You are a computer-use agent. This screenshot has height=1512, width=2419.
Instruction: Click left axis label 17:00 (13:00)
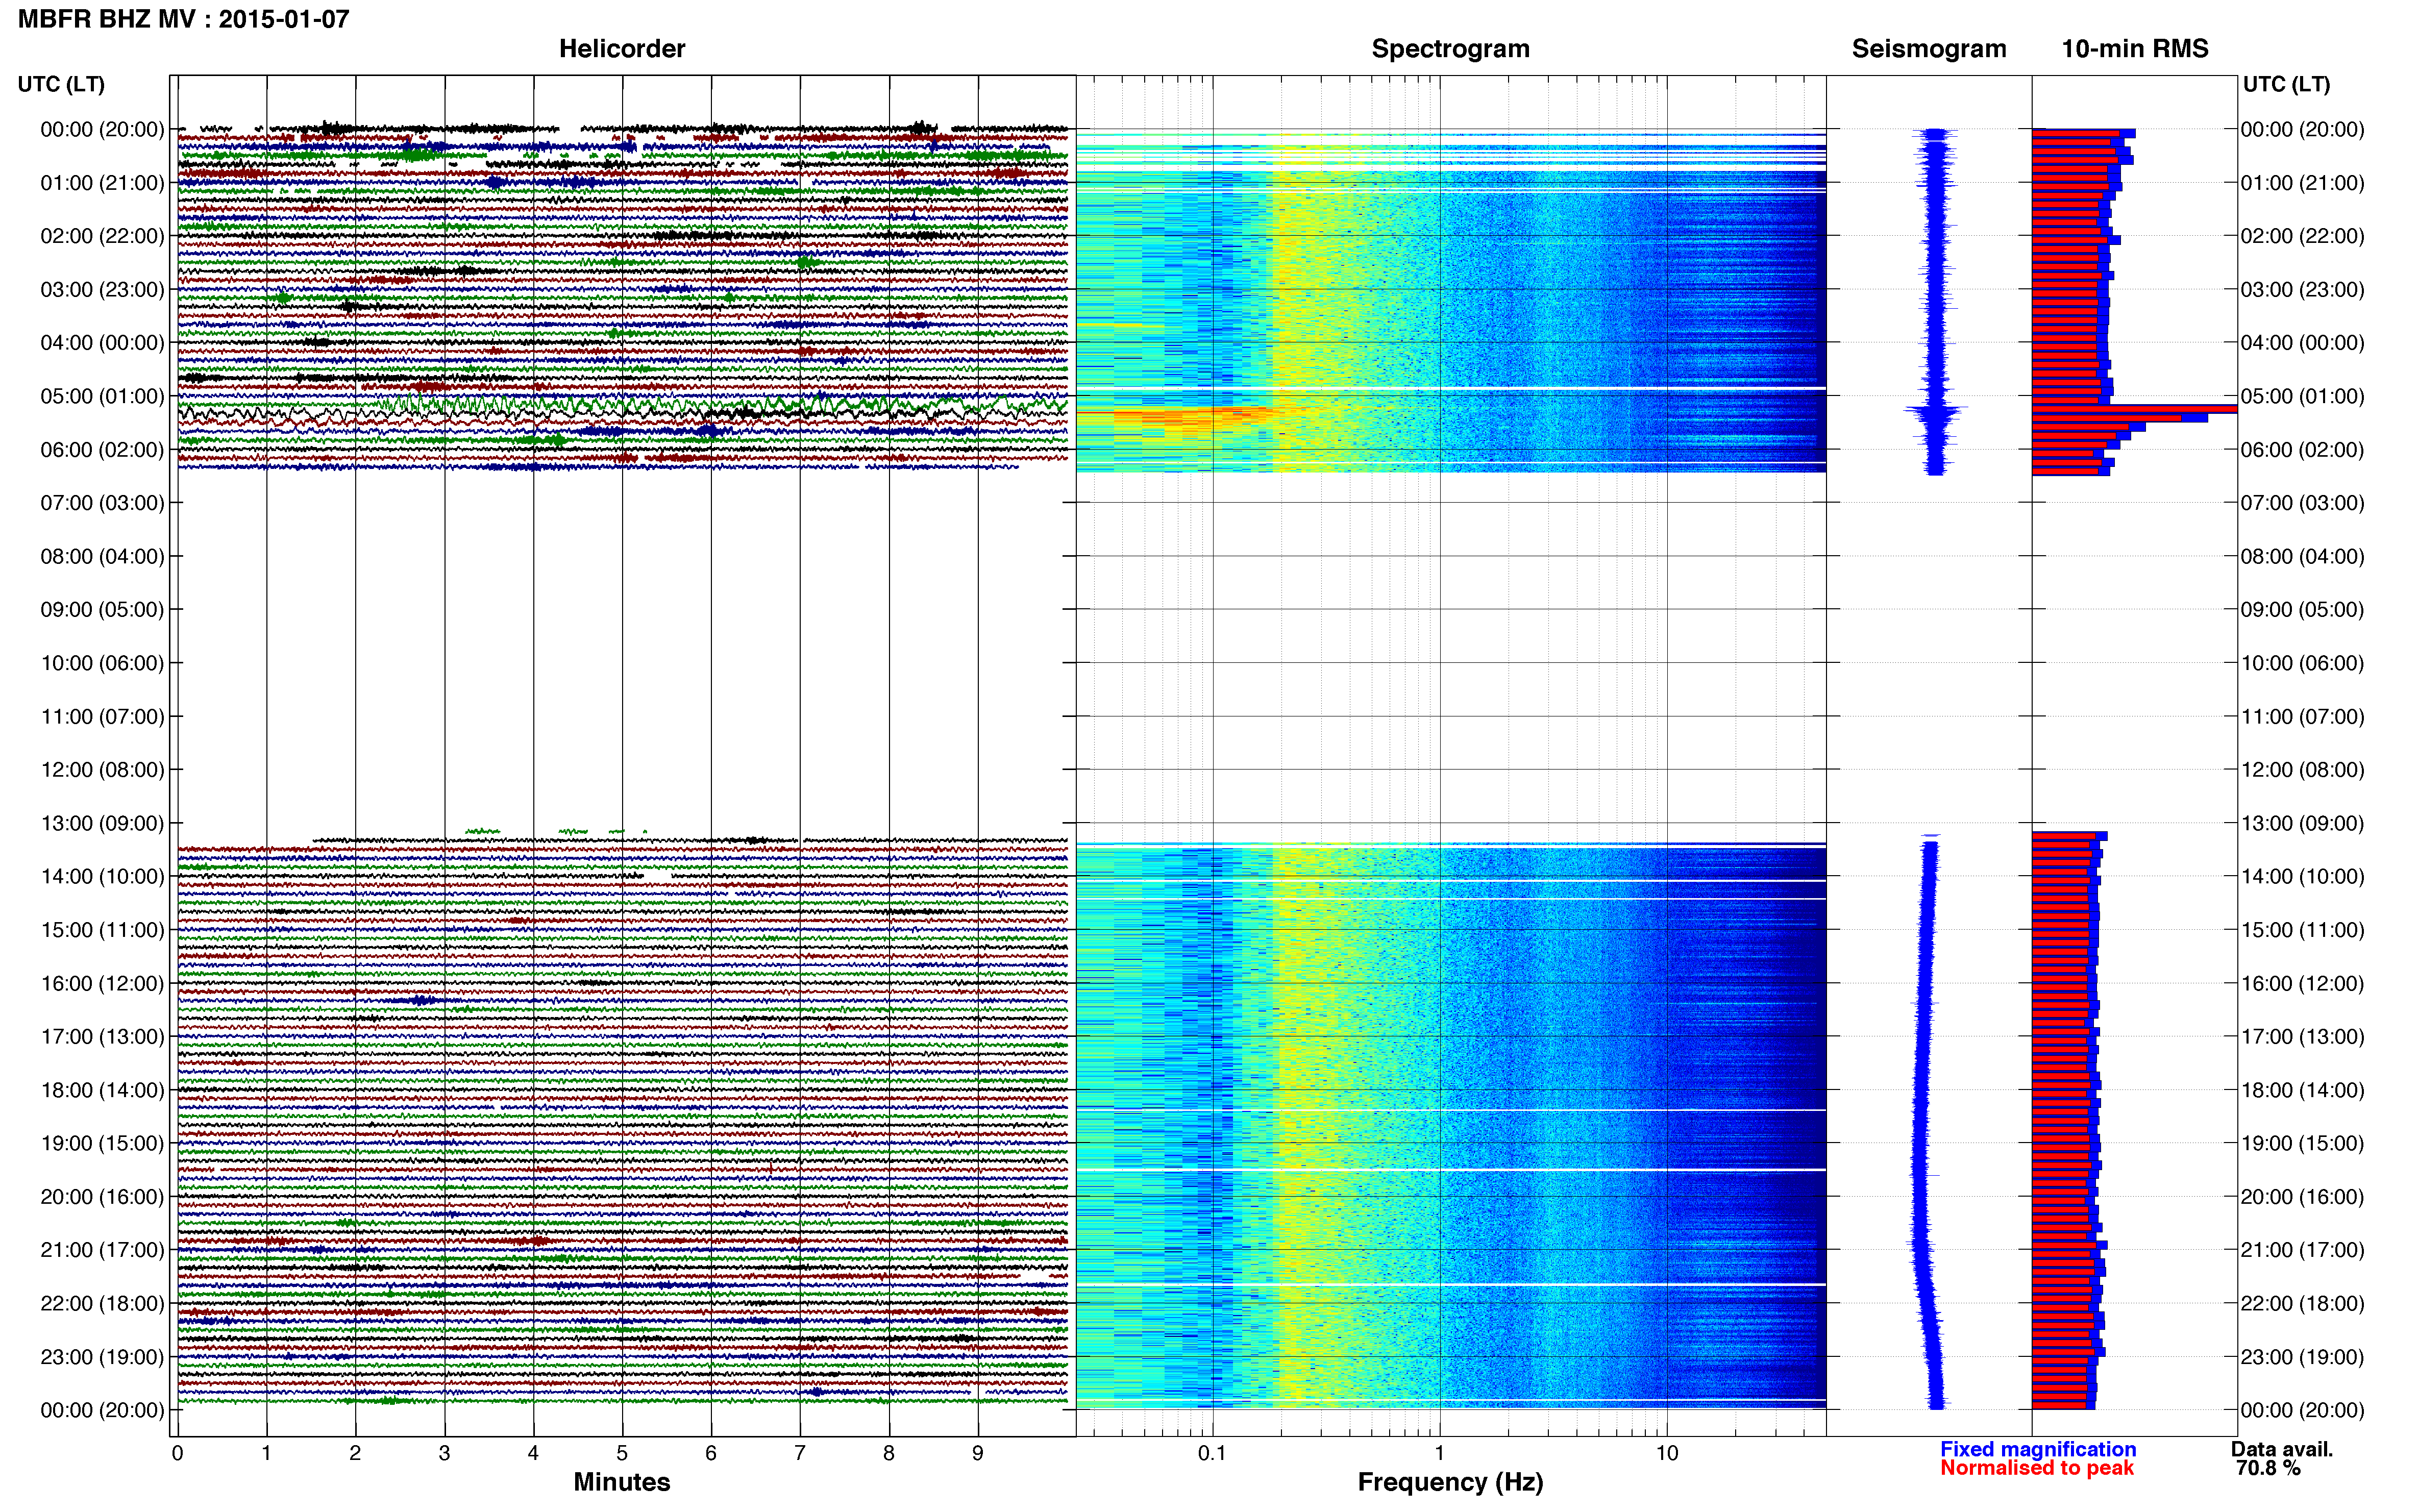click(x=102, y=1037)
